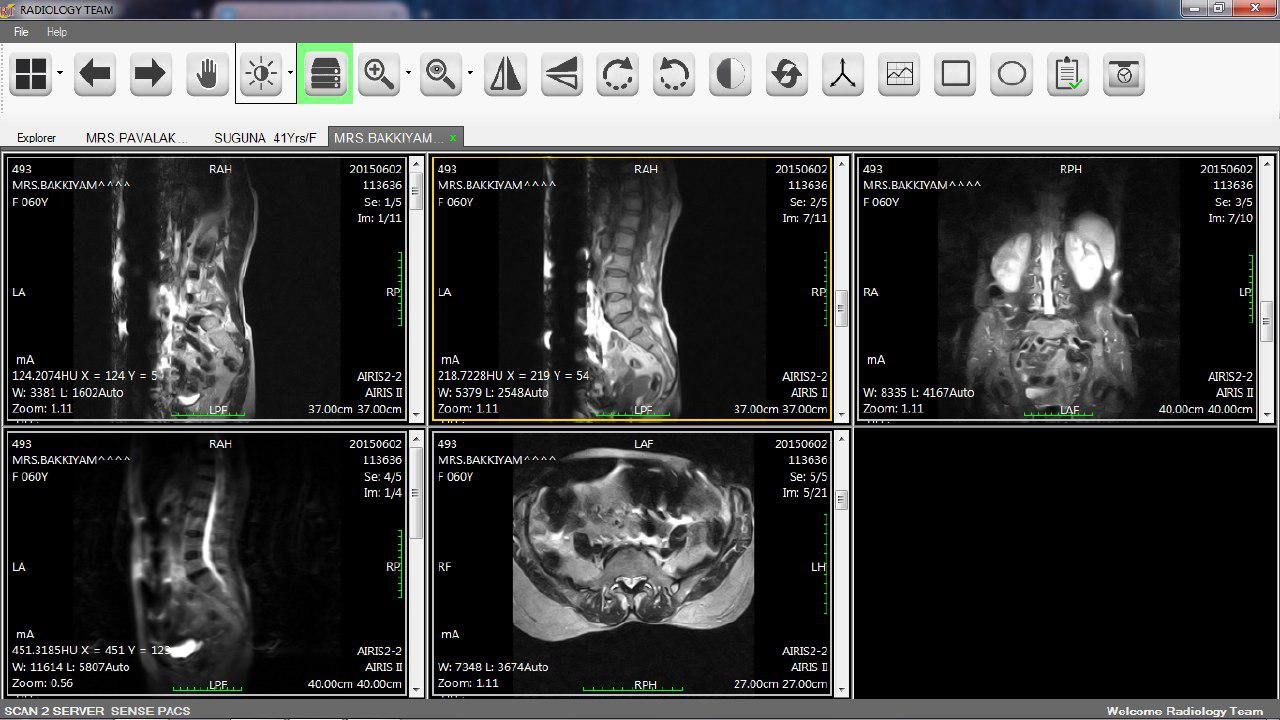
Task: Go to next image with right arrow
Action: coord(150,74)
